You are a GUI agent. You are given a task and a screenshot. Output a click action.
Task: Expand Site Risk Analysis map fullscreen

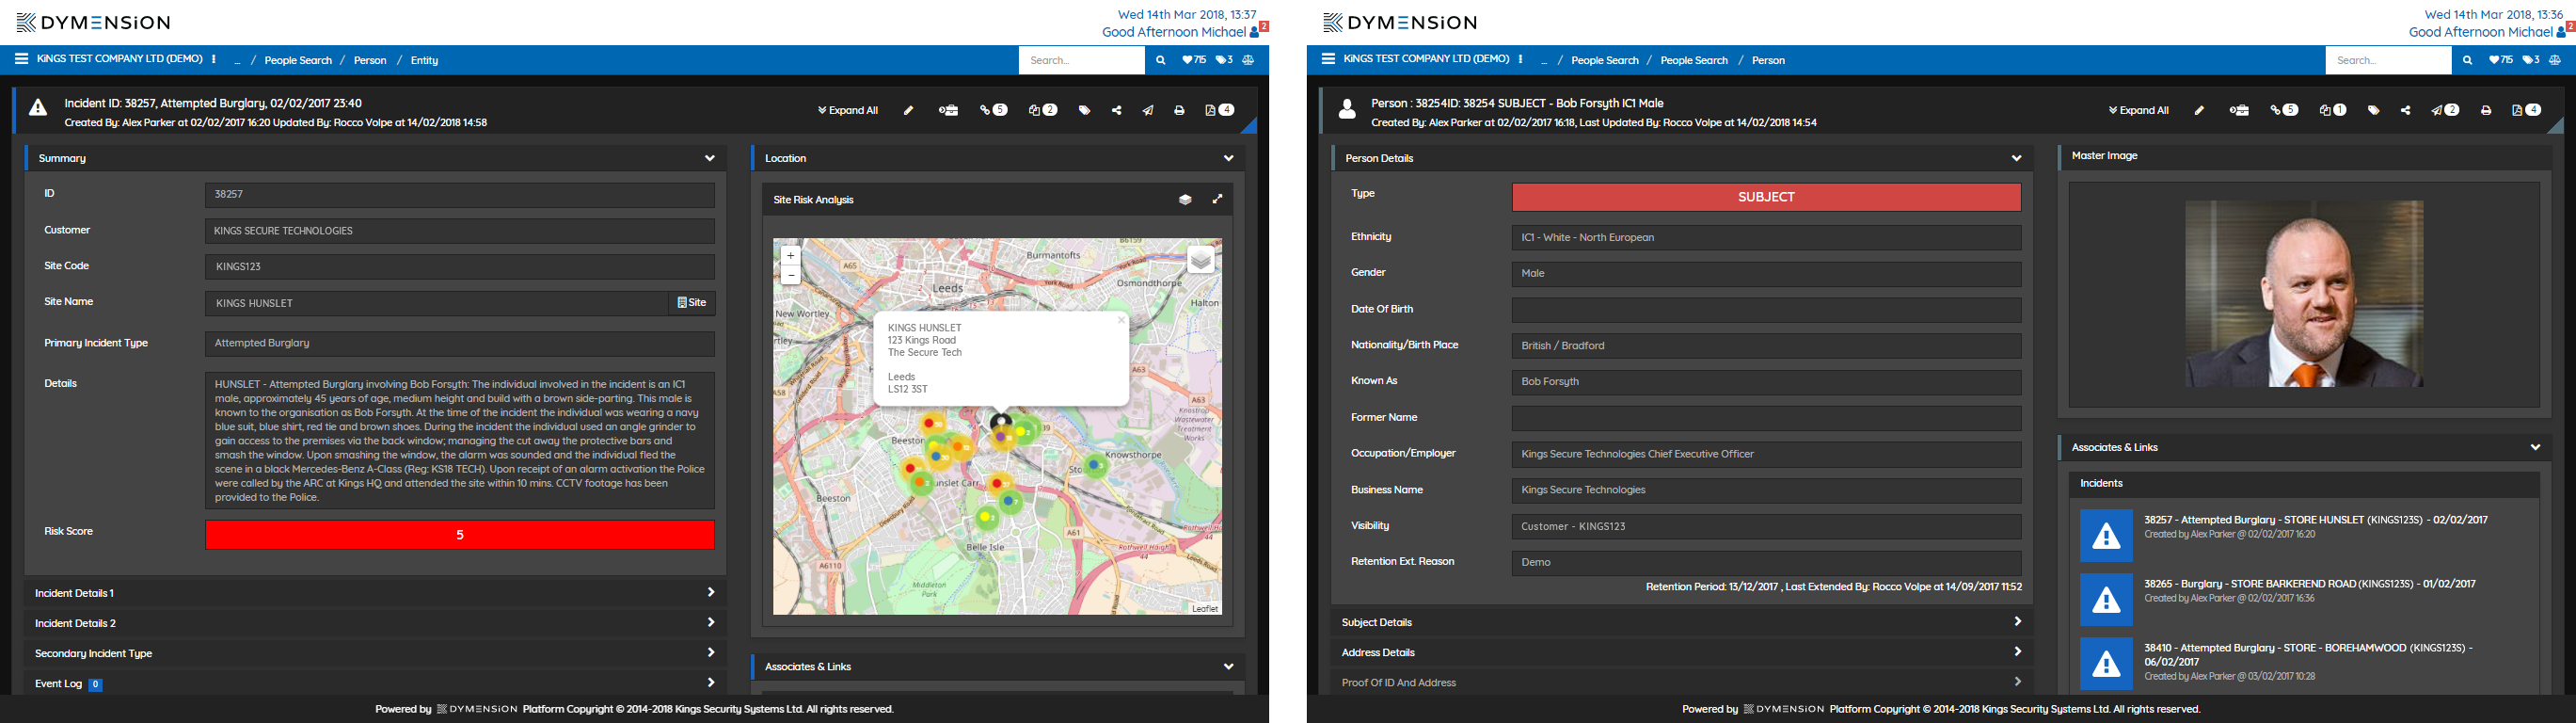point(1217,200)
